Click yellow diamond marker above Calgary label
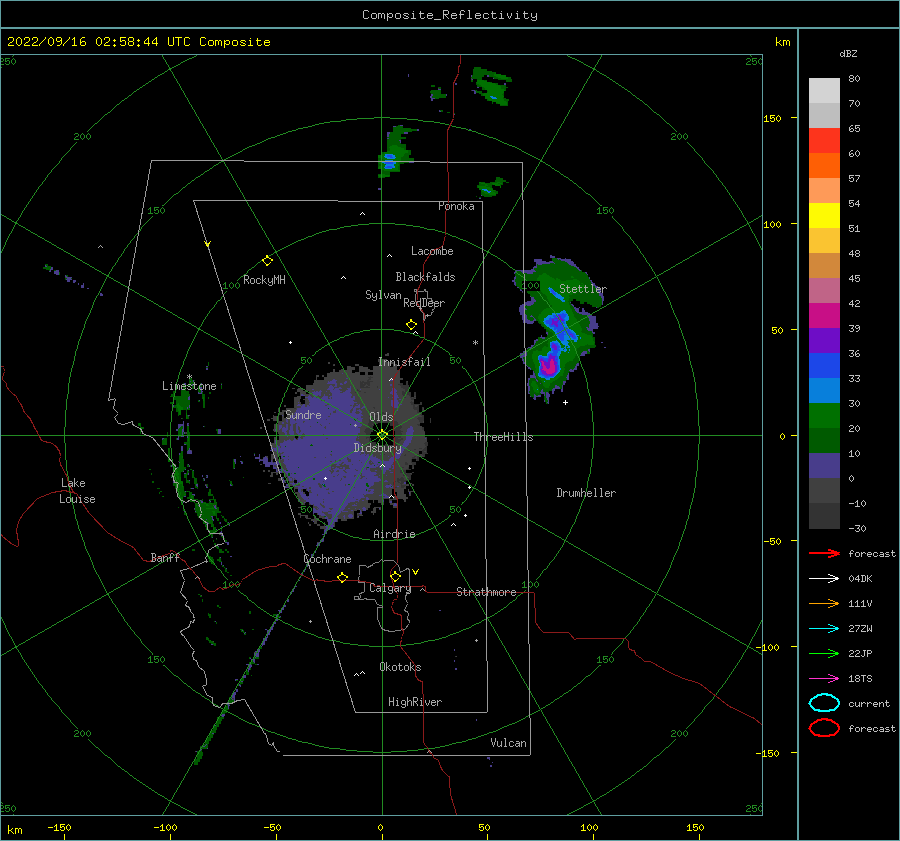The width and height of the screenshot is (900, 841). [395, 576]
